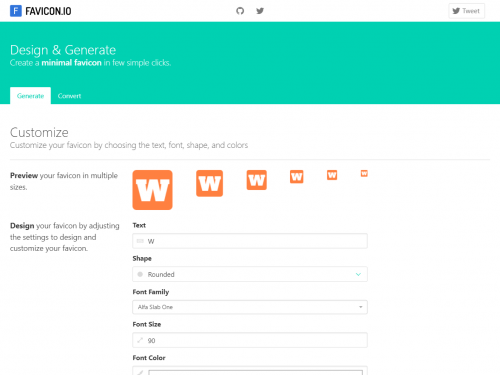Open the Twitter bird icon link
This screenshot has height=375, width=500.
(260, 11)
